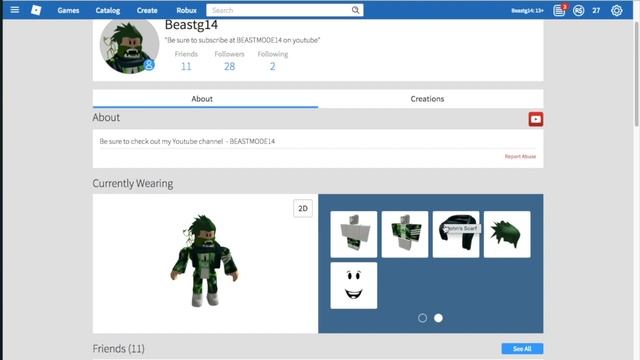Switch to the Creations tab
The height and width of the screenshot is (360, 640).
click(431, 99)
